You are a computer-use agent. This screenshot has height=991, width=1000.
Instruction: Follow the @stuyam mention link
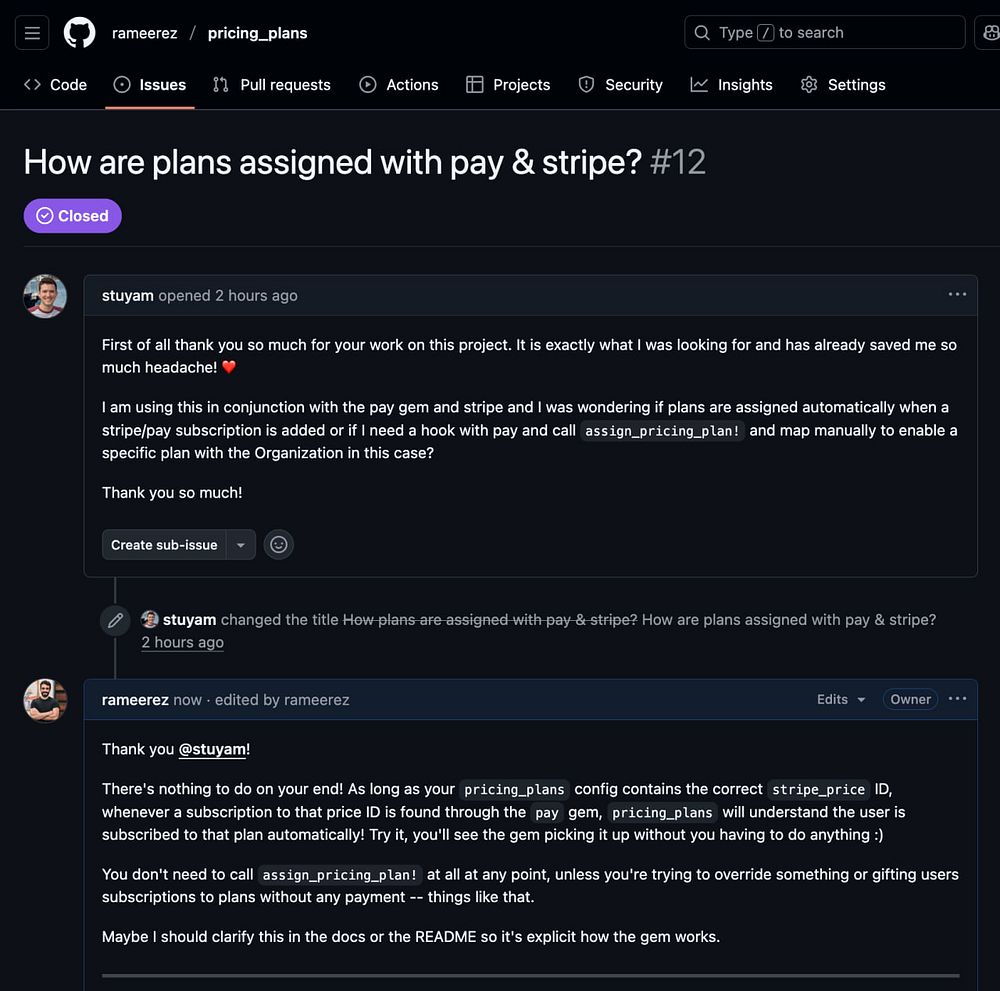coord(212,749)
